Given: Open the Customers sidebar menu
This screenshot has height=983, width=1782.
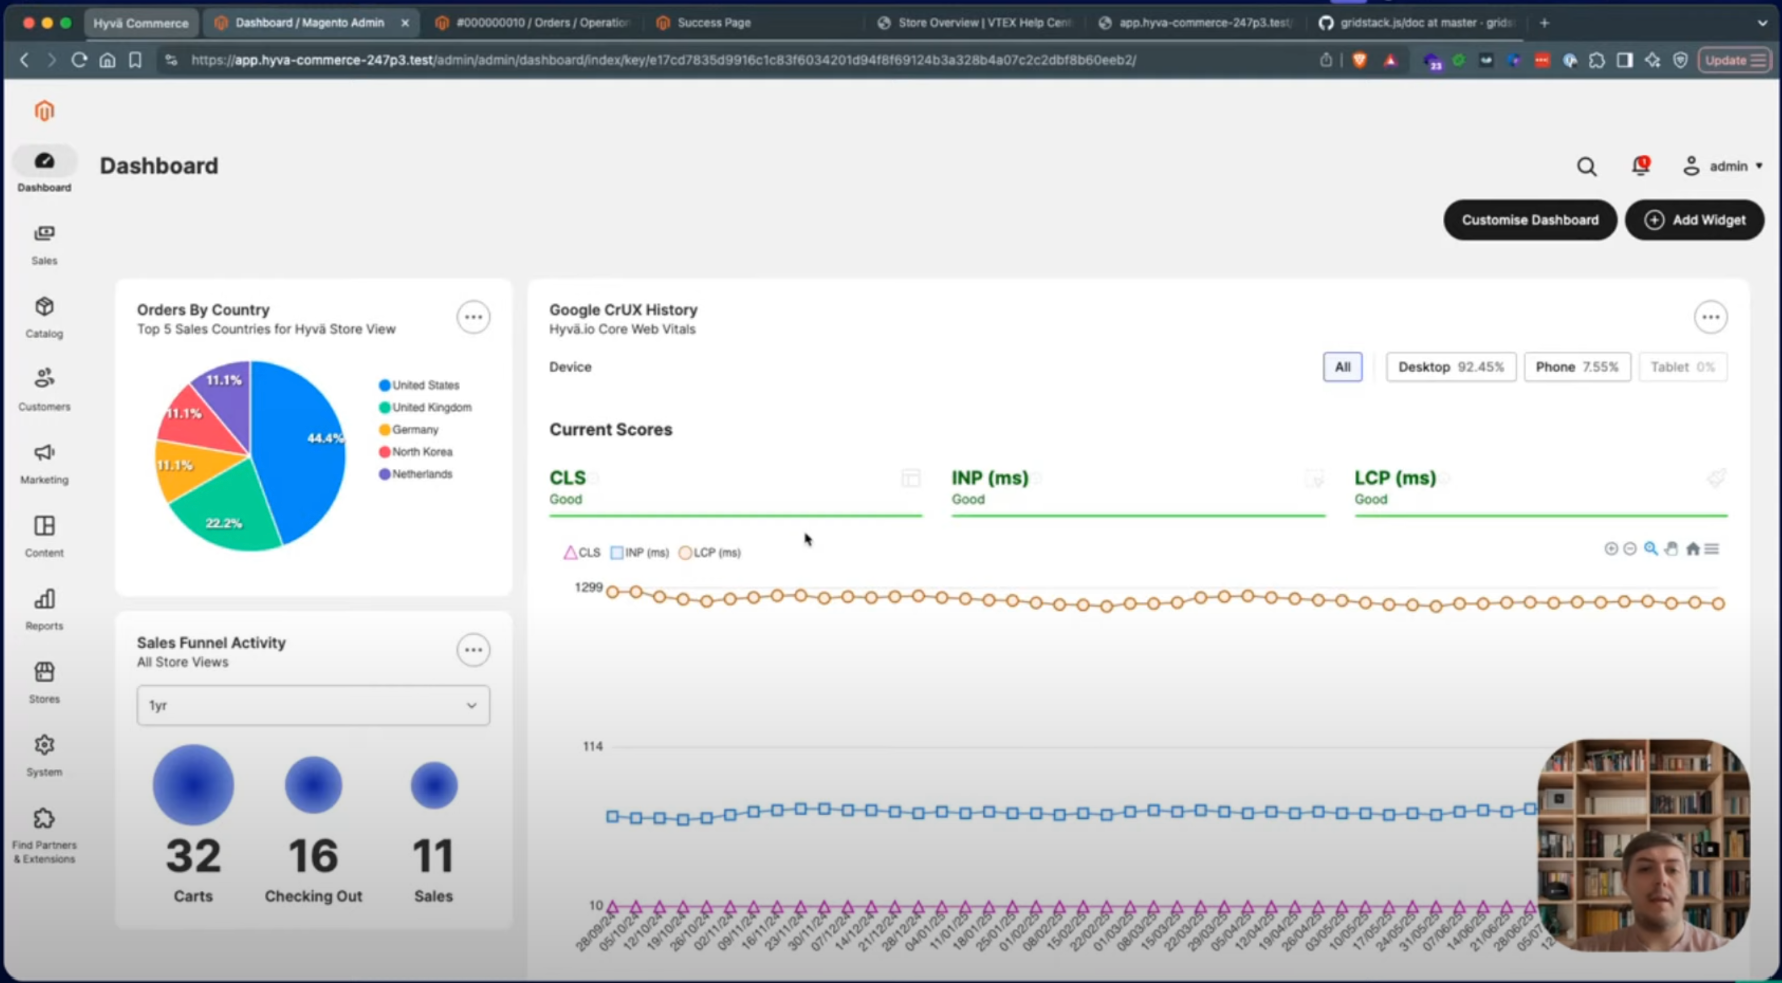Looking at the screenshot, I should pos(44,390).
